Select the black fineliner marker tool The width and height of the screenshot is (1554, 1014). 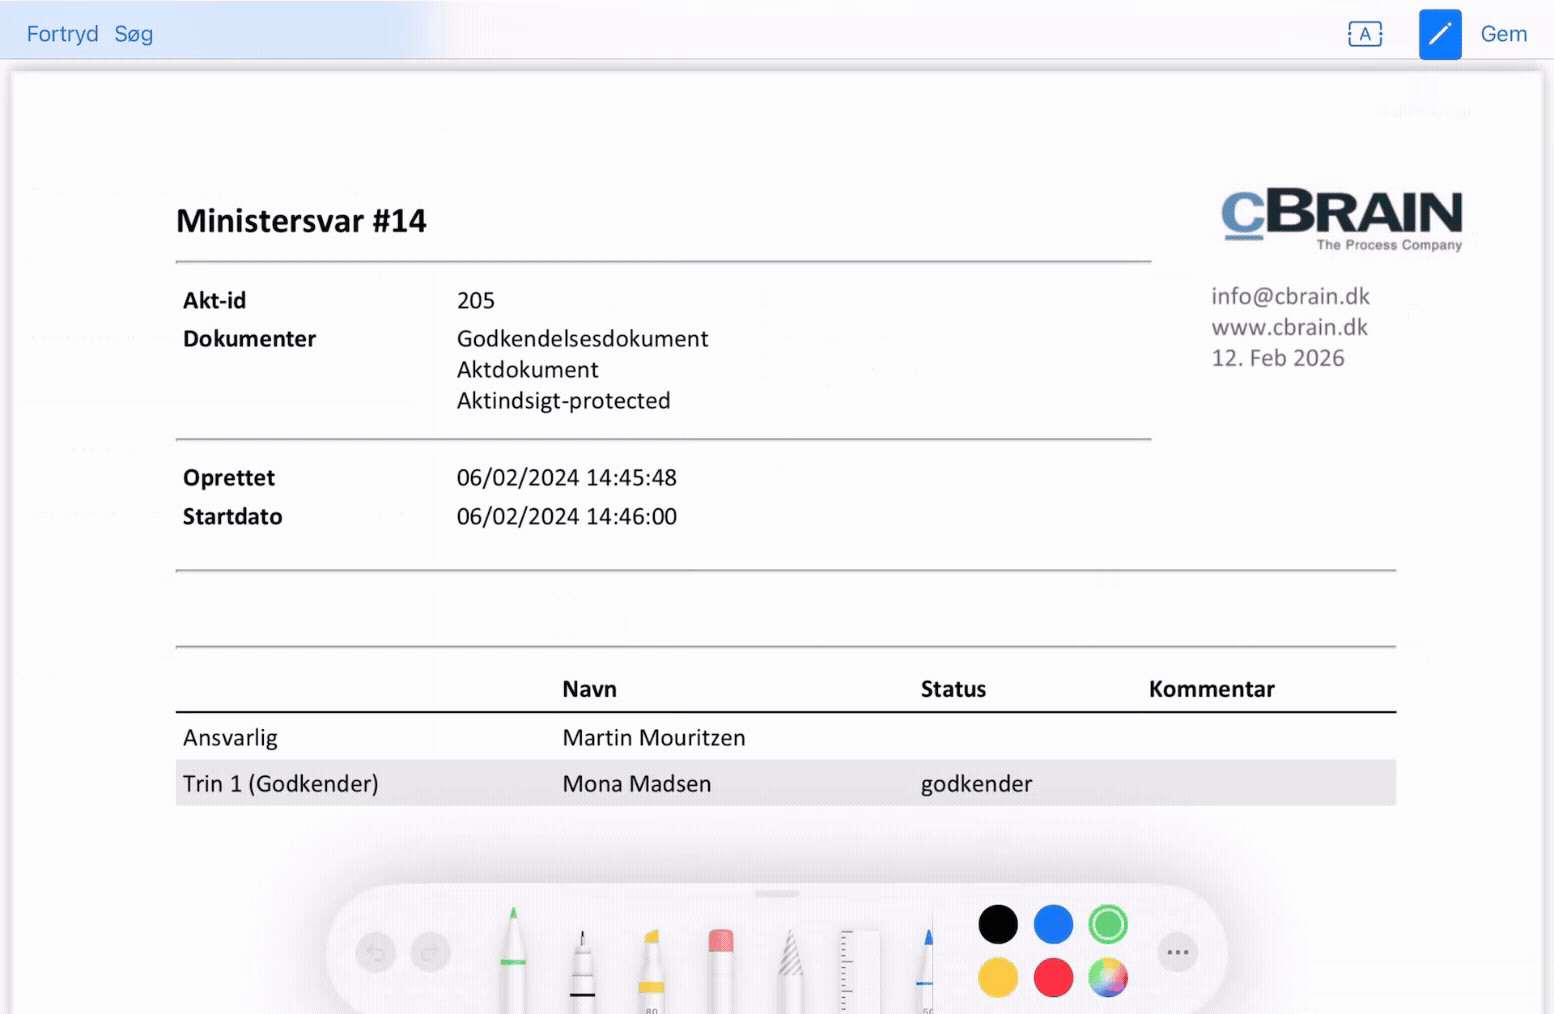click(582, 966)
